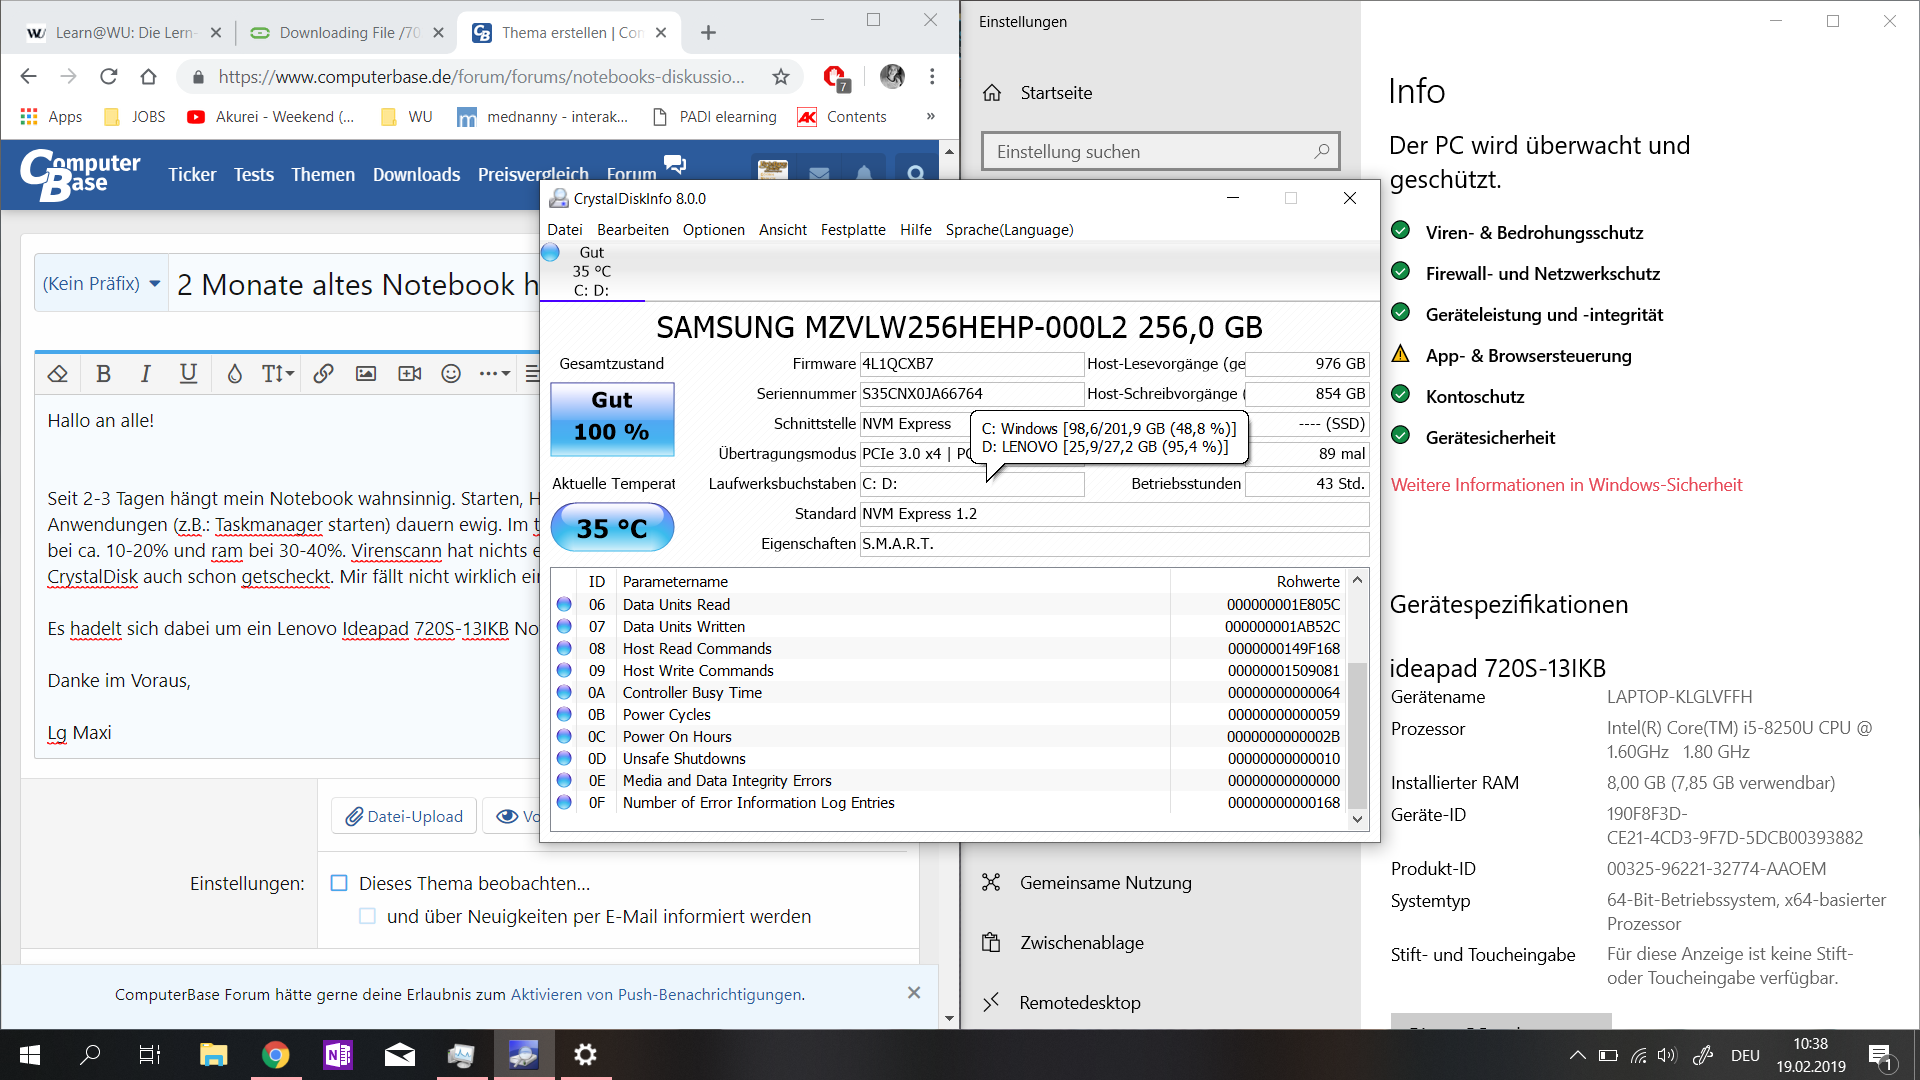Image resolution: width=1920 pixels, height=1080 pixels.
Task: Click the text color droplet icon
Action: tap(234, 374)
